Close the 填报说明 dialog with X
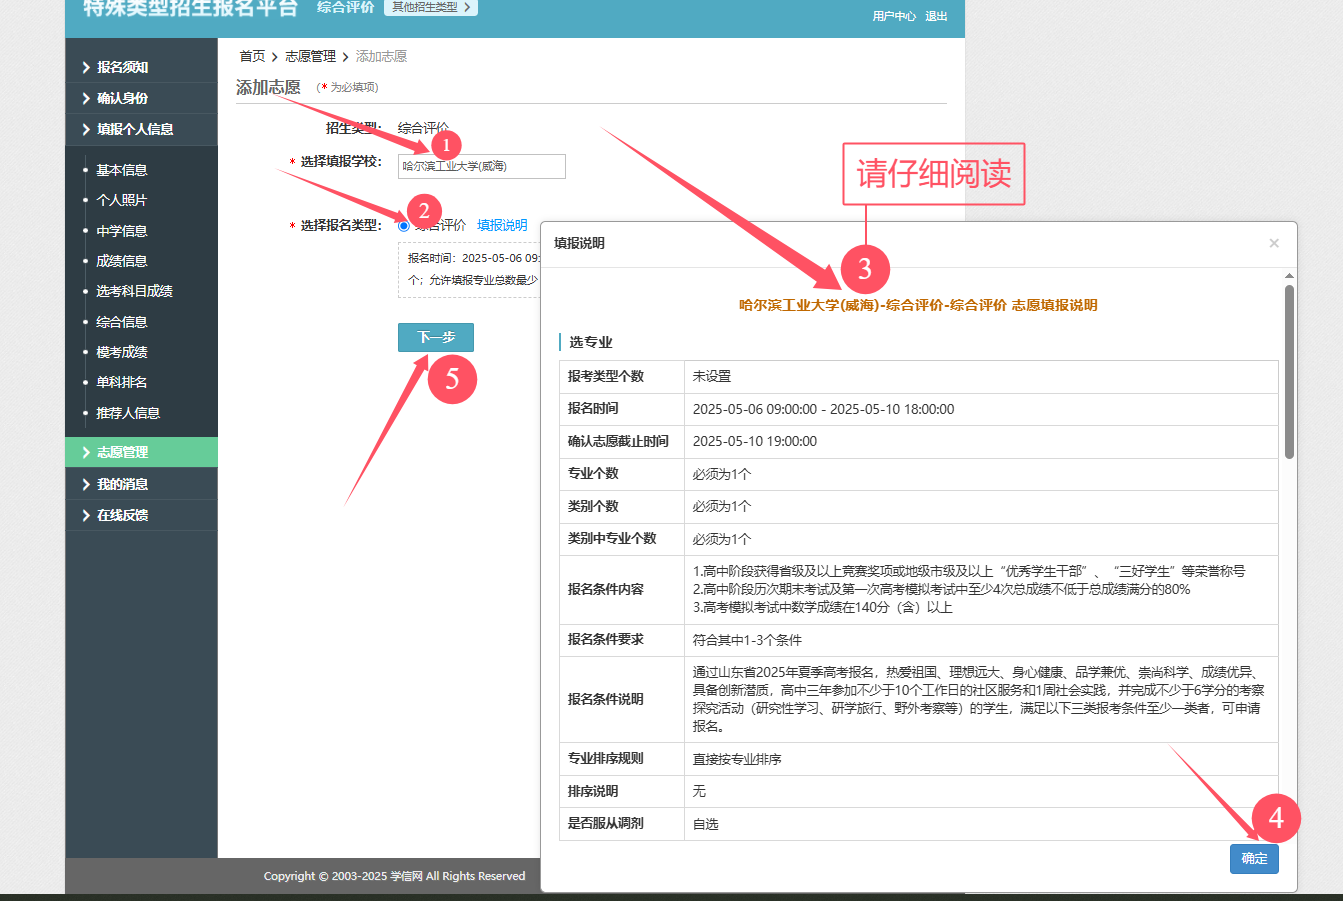Viewport: 1343px width, 901px height. click(x=1273, y=243)
